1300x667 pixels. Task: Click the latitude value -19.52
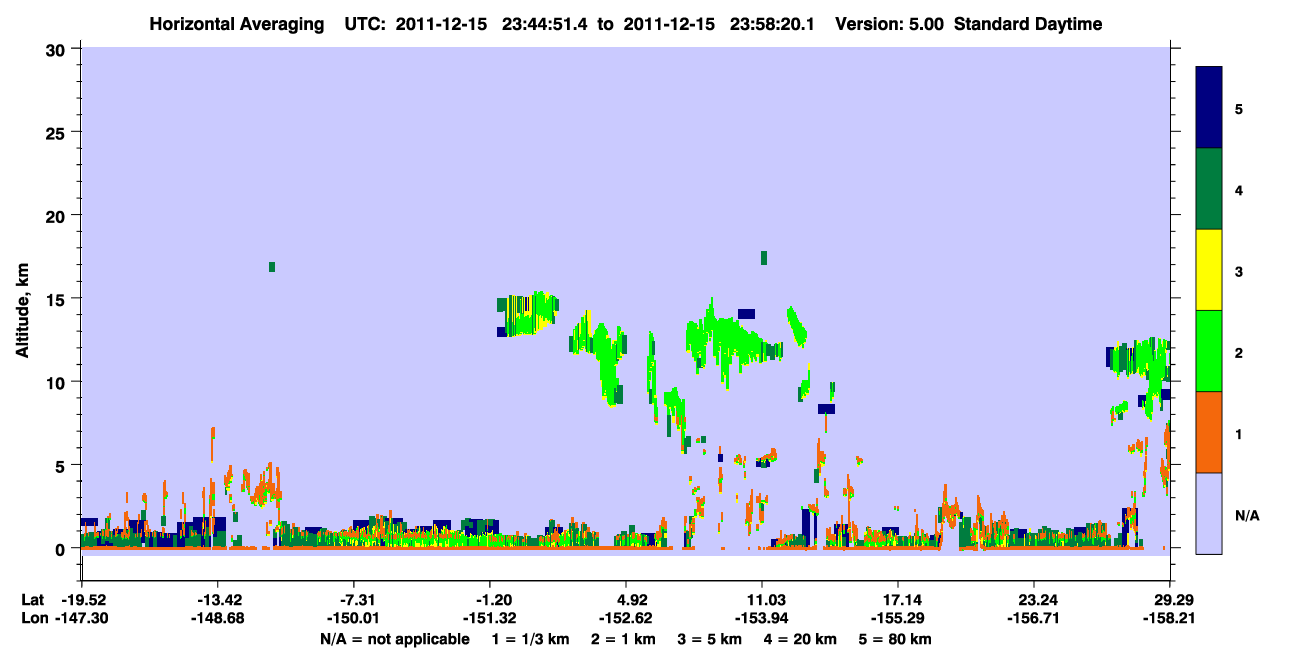[x=85, y=599]
